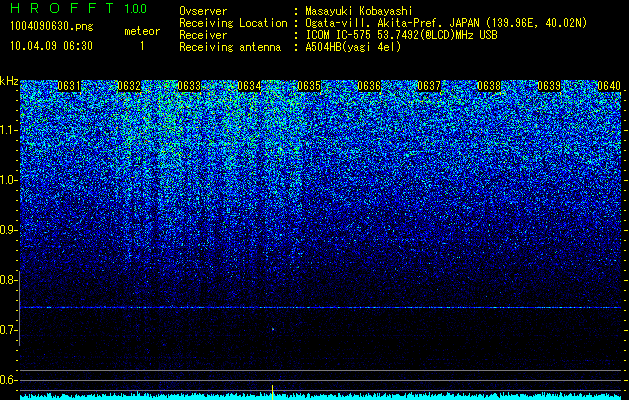Click the 0.6 frequency axis label
The width and height of the screenshot is (629, 400).
[9, 380]
